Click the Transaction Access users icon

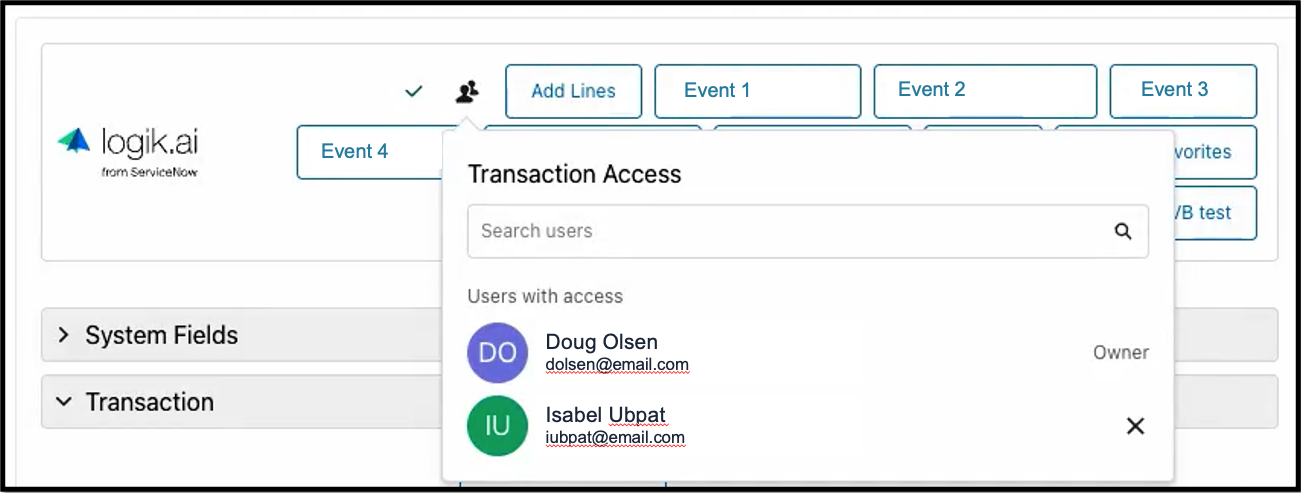467,91
